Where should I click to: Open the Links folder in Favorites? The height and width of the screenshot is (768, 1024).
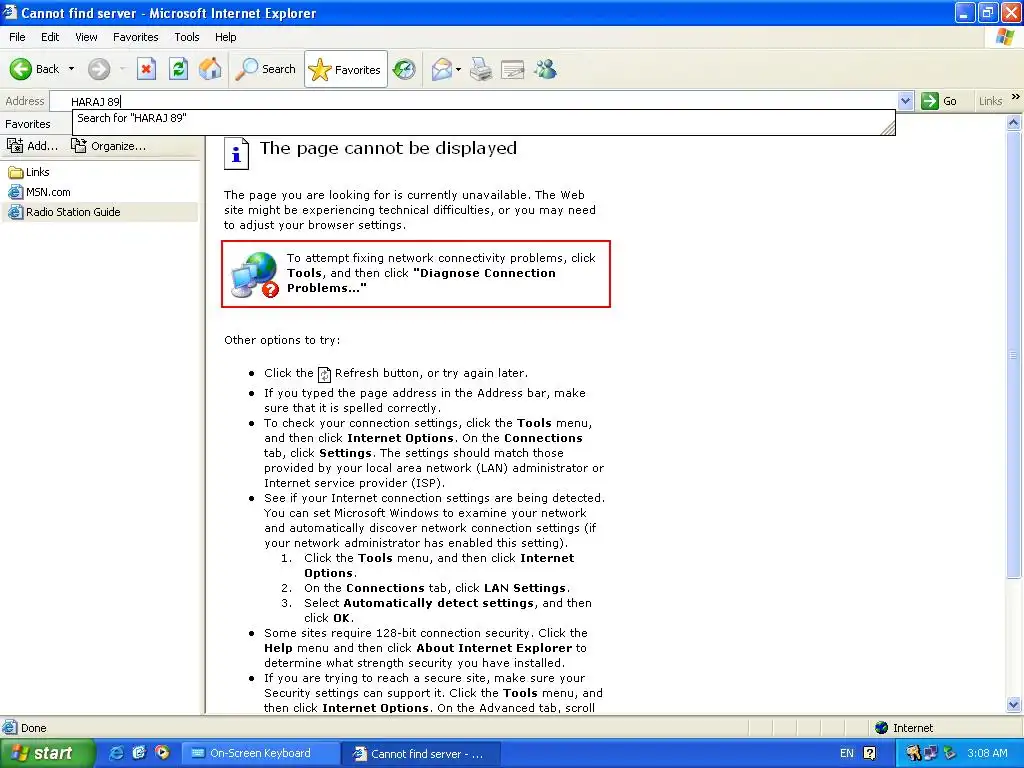click(29, 172)
